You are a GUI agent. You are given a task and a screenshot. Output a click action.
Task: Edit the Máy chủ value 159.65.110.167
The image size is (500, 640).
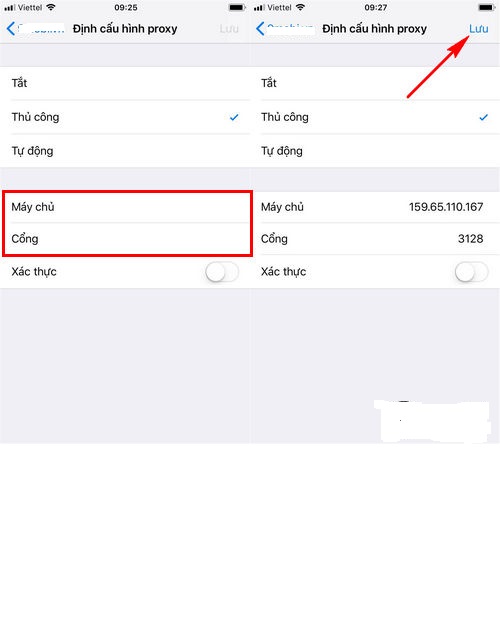[446, 207]
